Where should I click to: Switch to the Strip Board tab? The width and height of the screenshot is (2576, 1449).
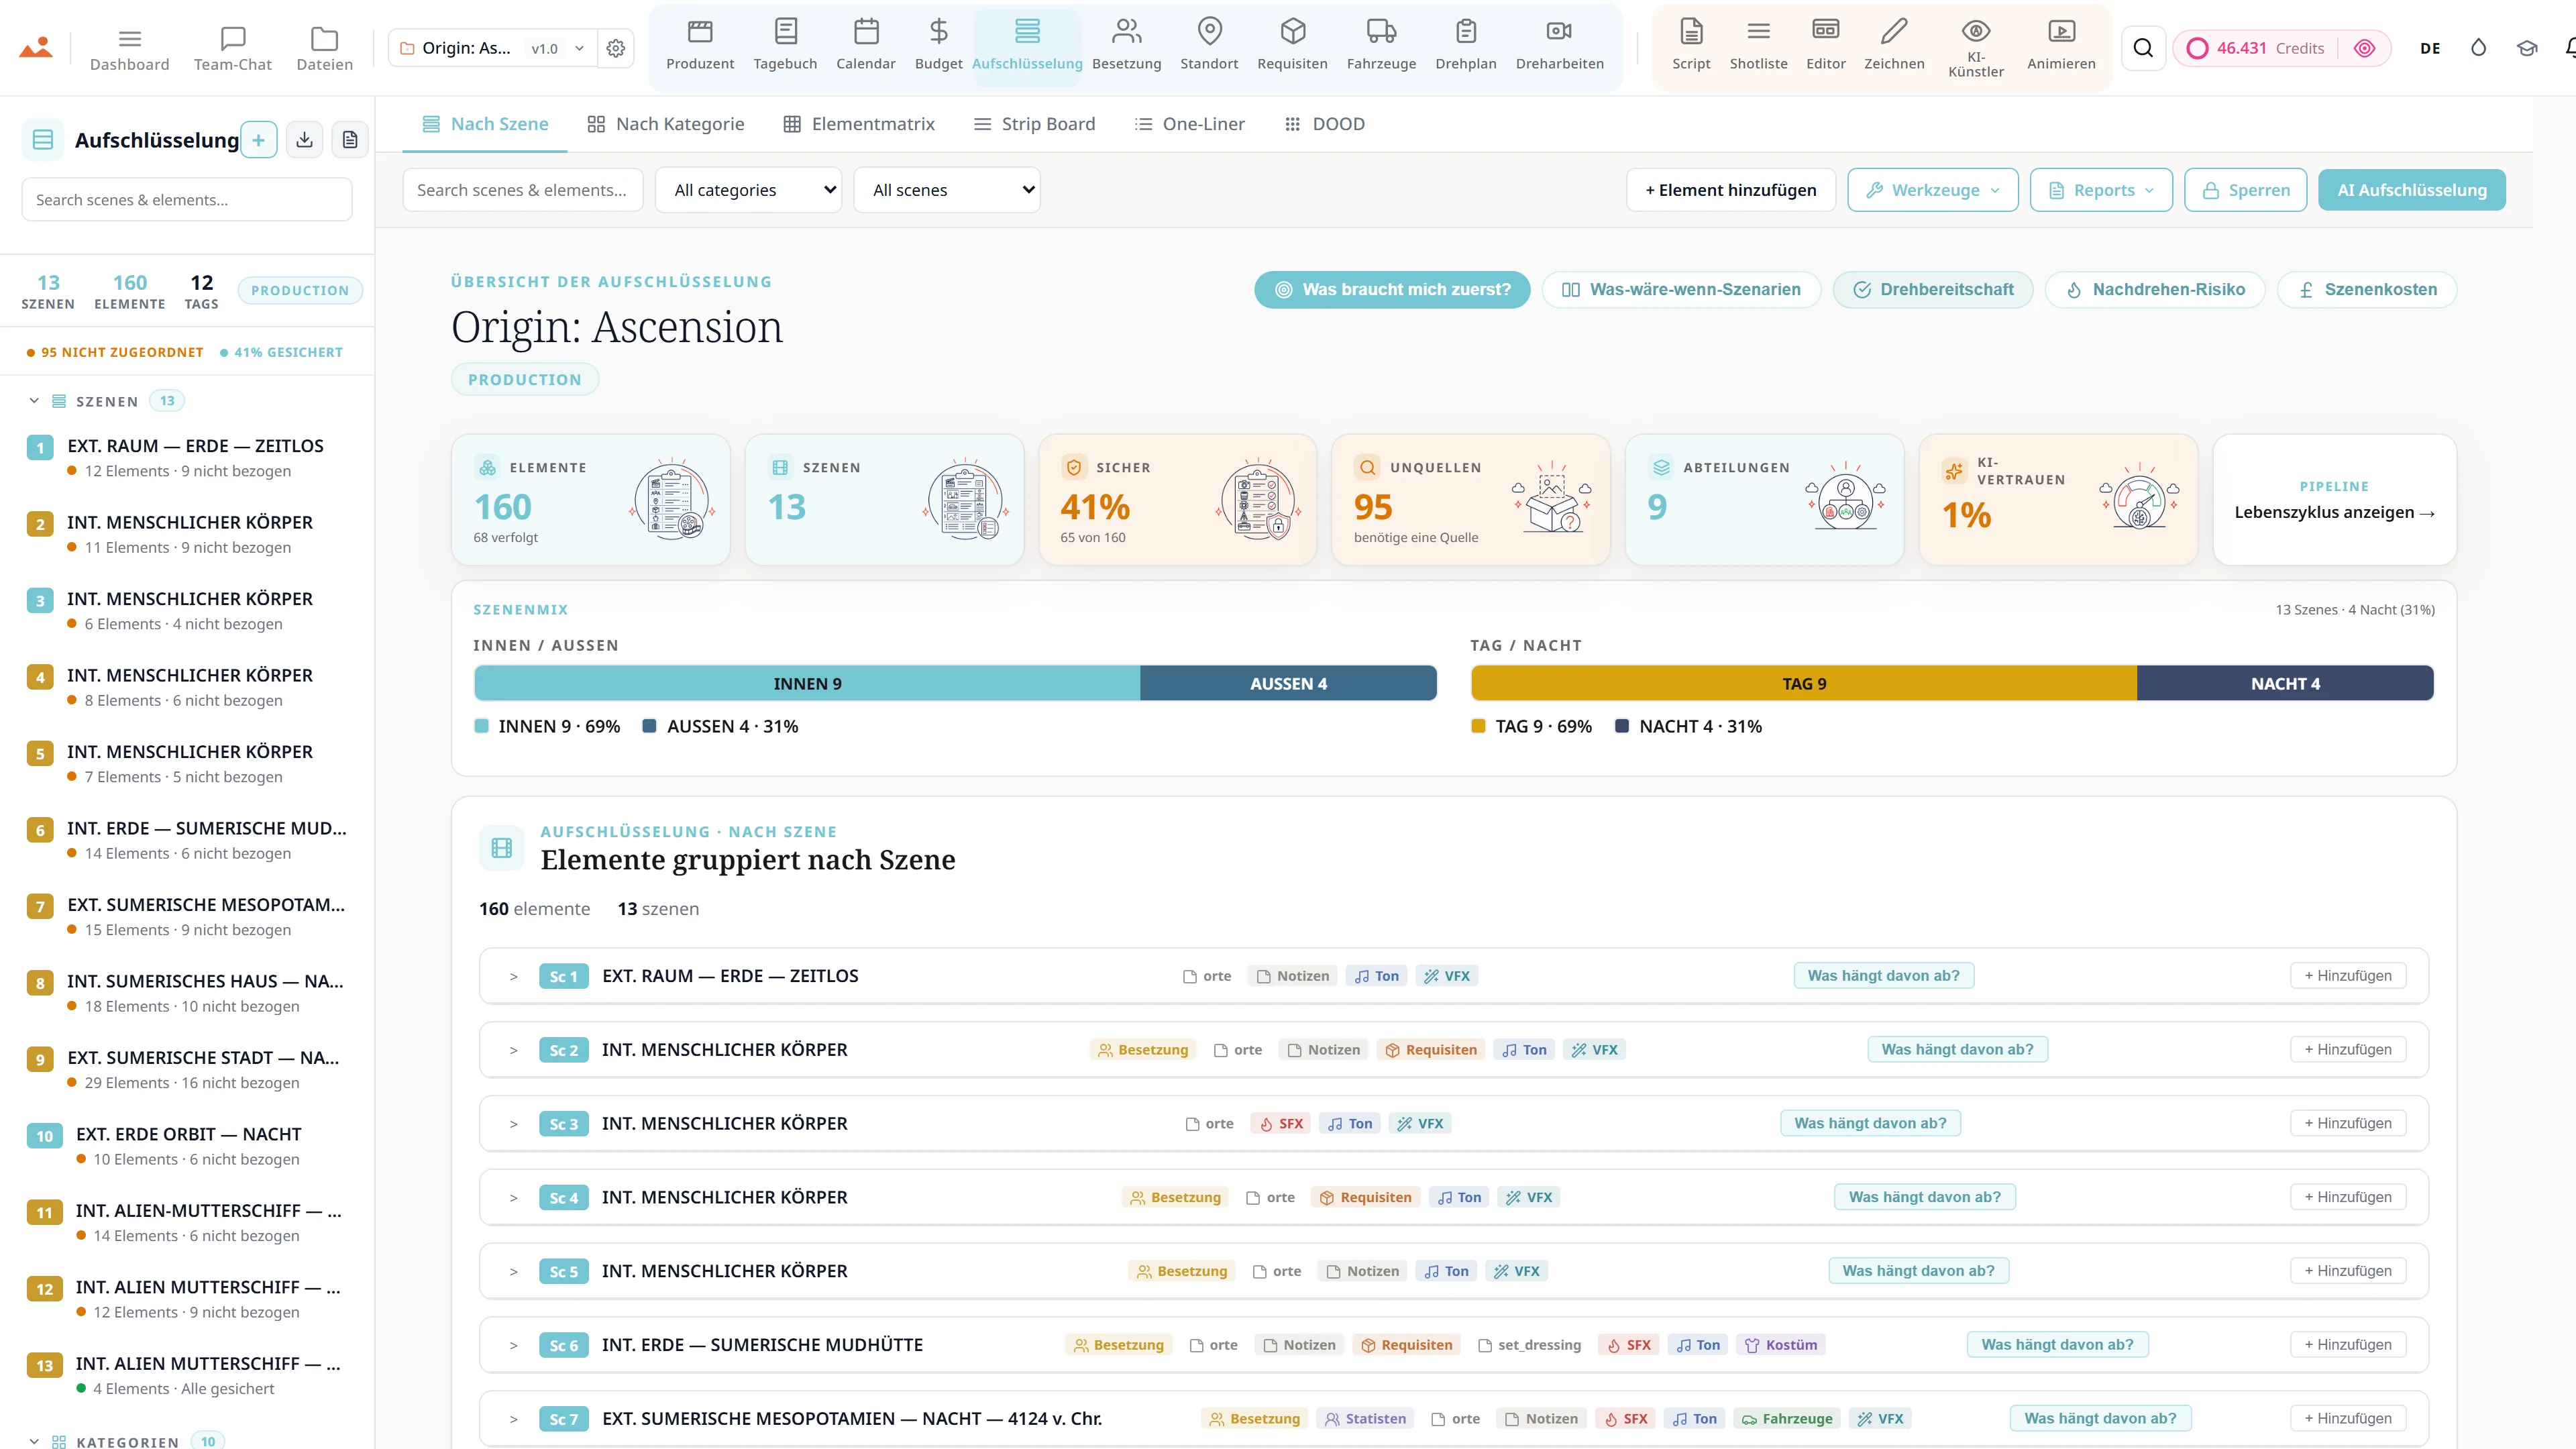pyautogui.click(x=1034, y=124)
